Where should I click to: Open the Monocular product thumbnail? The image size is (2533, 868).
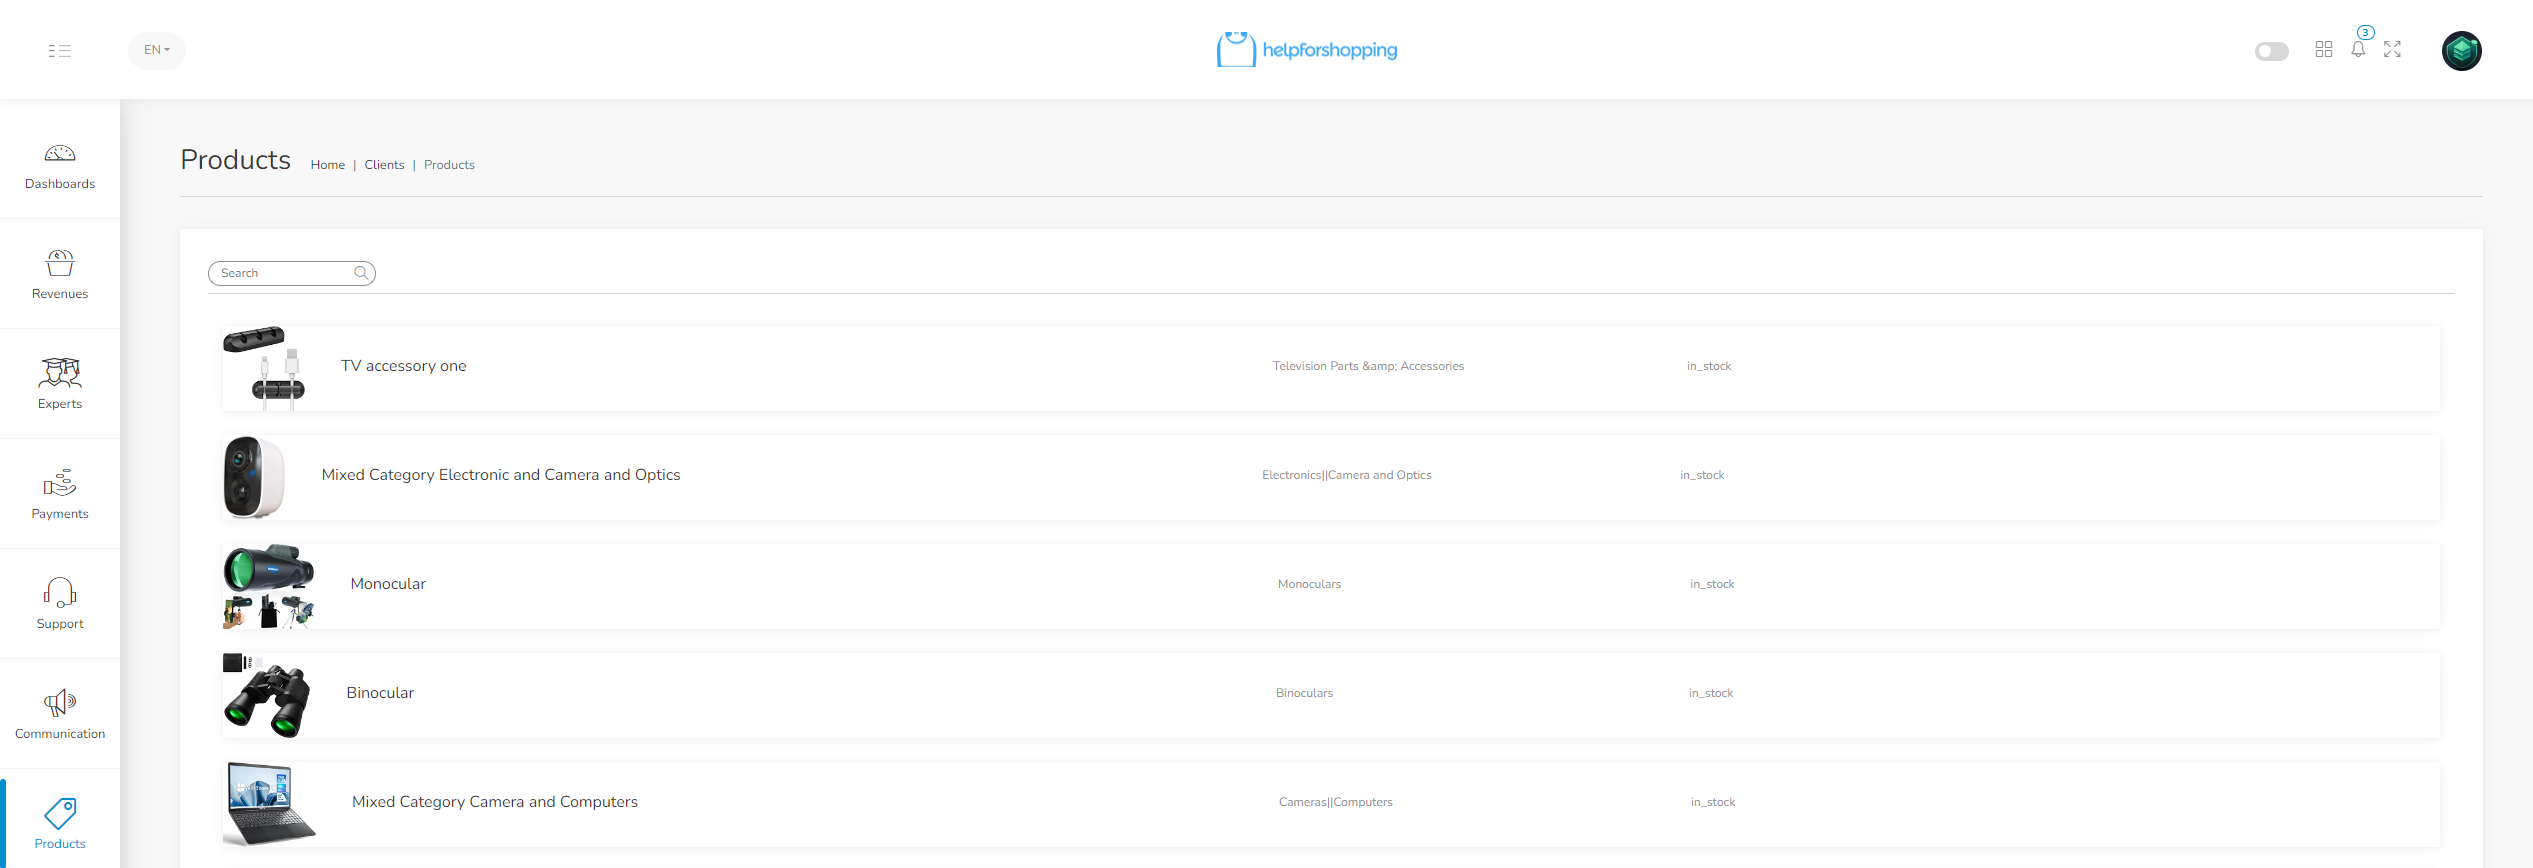tap(268, 586)
